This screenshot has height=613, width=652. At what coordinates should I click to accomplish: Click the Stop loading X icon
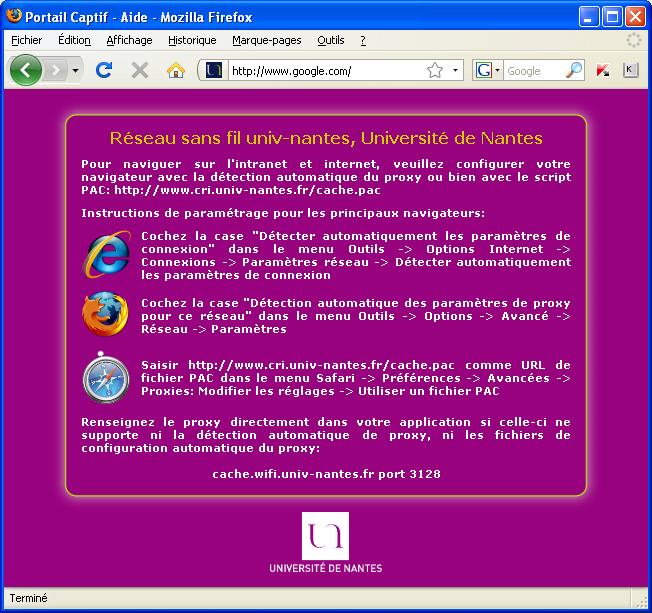(140, 70)
